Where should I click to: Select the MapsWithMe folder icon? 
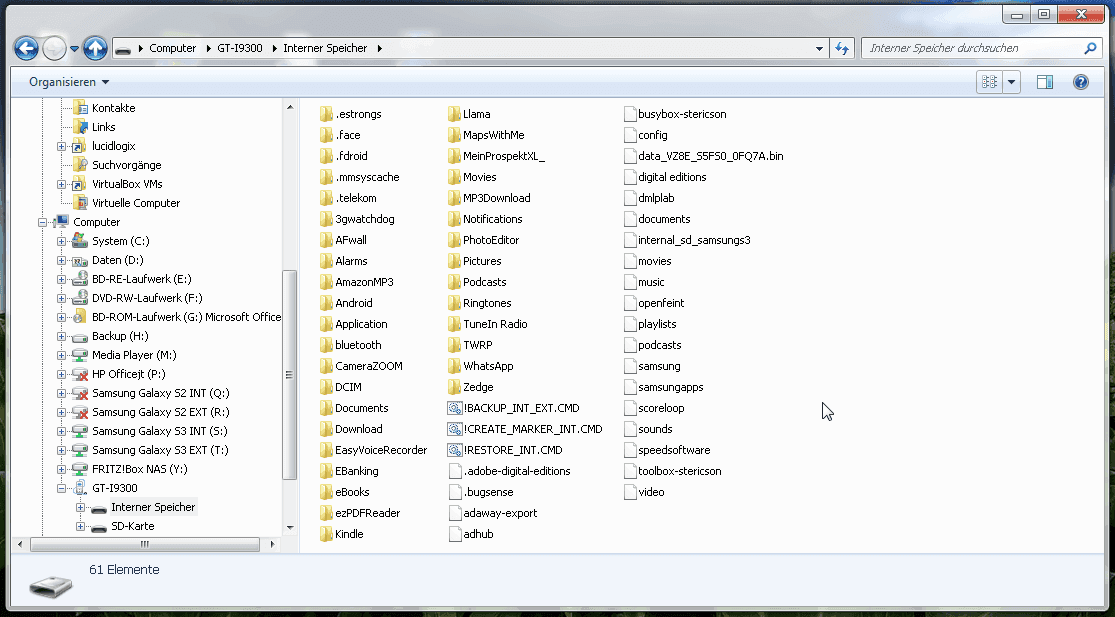[454, 135]
